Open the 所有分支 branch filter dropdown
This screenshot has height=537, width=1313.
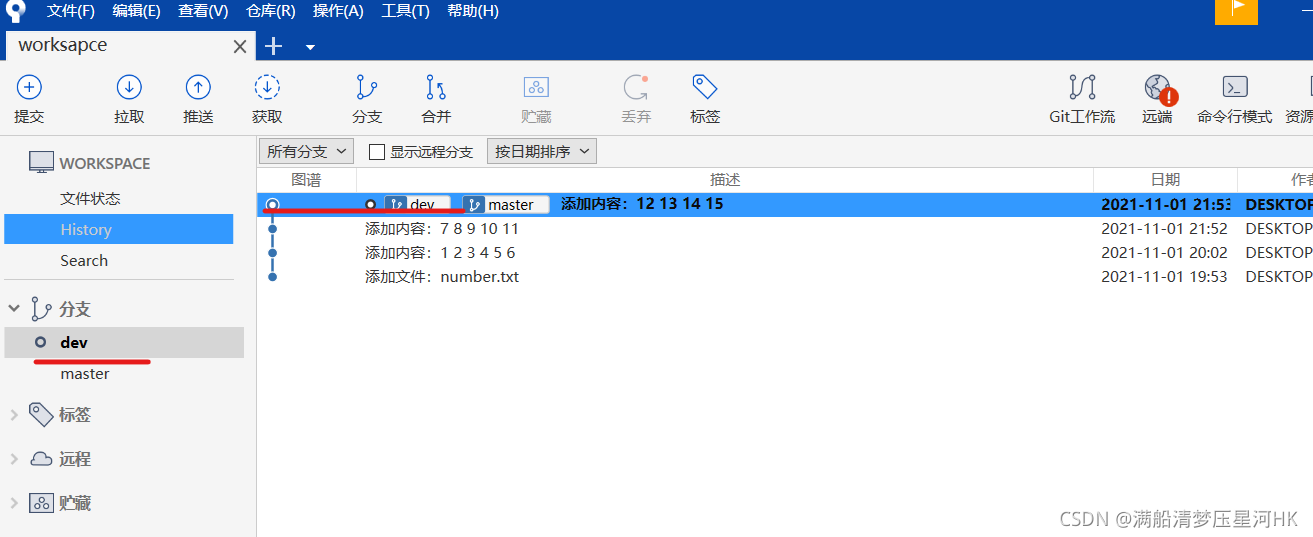[x=306, y=151]
